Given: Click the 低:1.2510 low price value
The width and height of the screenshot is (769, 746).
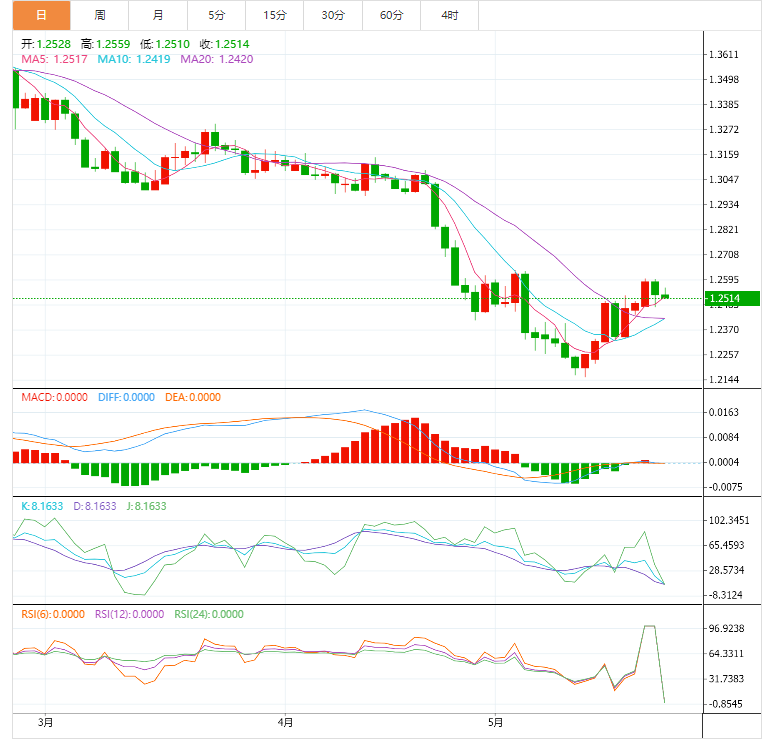Looking at the screenshot, I should [165, 44].
